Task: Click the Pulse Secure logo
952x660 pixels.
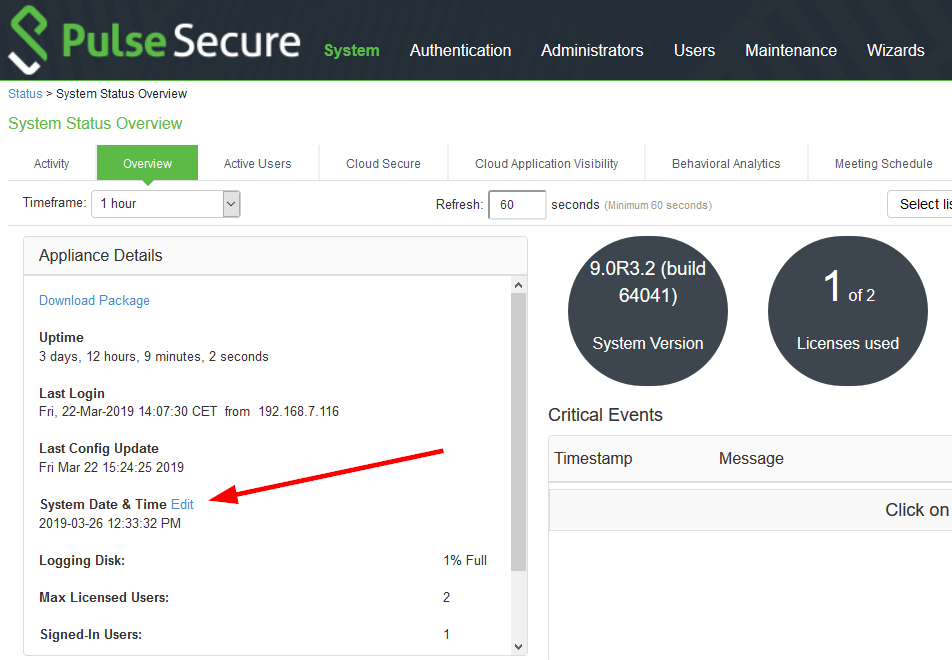Action: click(x=154, y=40)
